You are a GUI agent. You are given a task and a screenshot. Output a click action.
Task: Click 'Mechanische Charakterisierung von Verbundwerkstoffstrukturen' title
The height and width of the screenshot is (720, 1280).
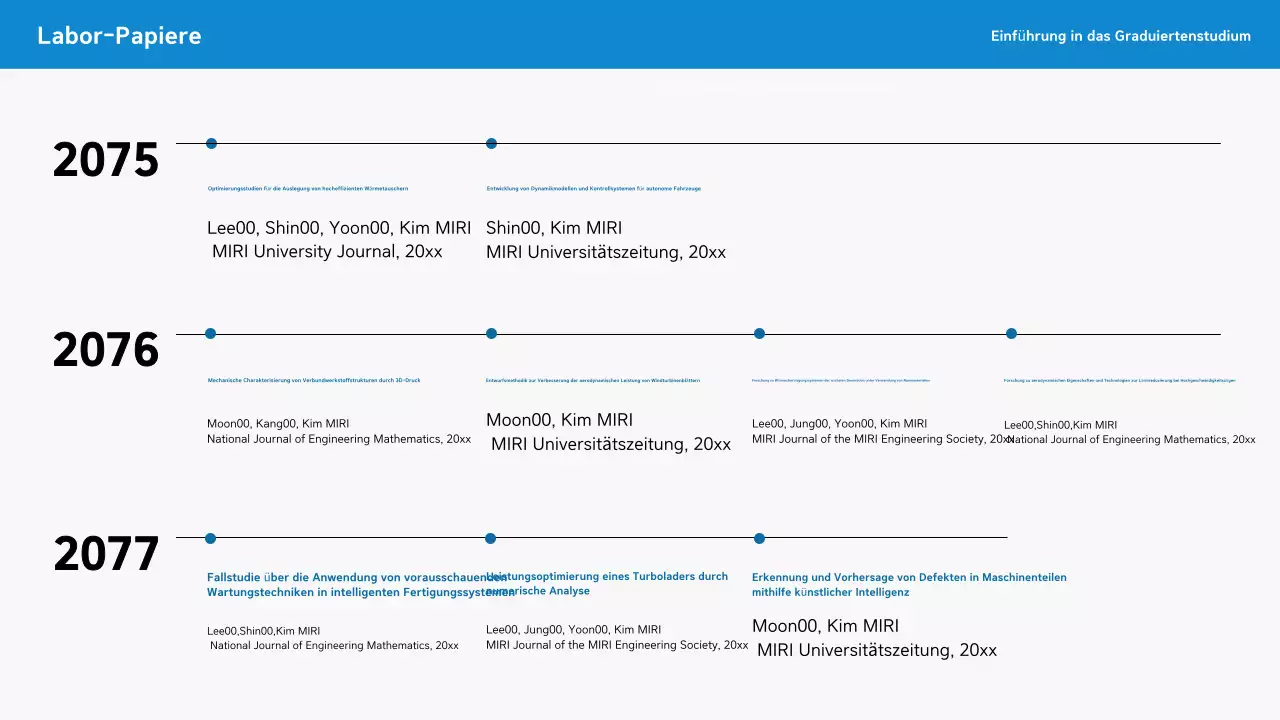click(314, 380)
